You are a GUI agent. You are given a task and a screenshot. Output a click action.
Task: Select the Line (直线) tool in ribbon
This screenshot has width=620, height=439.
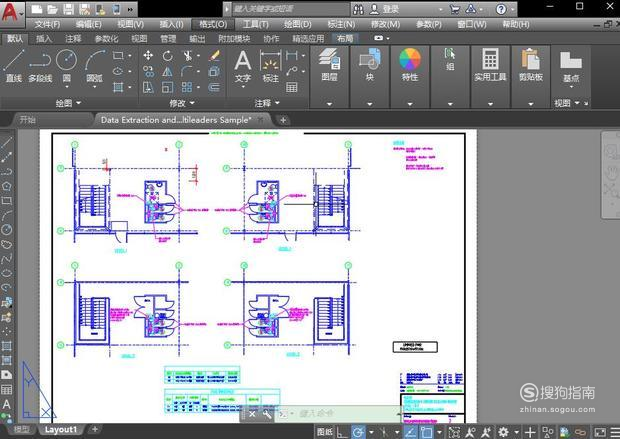pyautogui.click(x=13, y=66)
